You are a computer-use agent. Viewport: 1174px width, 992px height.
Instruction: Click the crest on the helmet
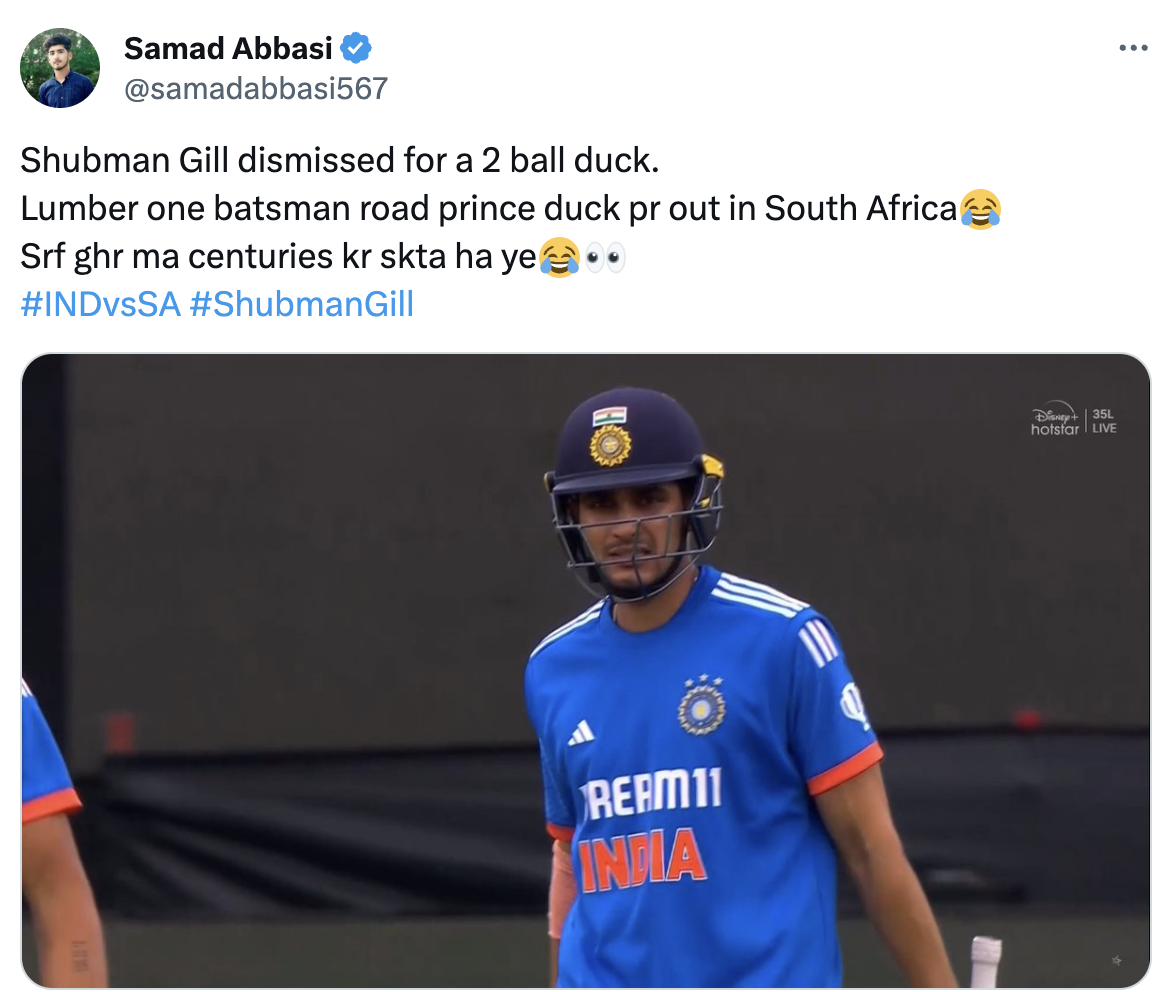[x=610, y=445]
